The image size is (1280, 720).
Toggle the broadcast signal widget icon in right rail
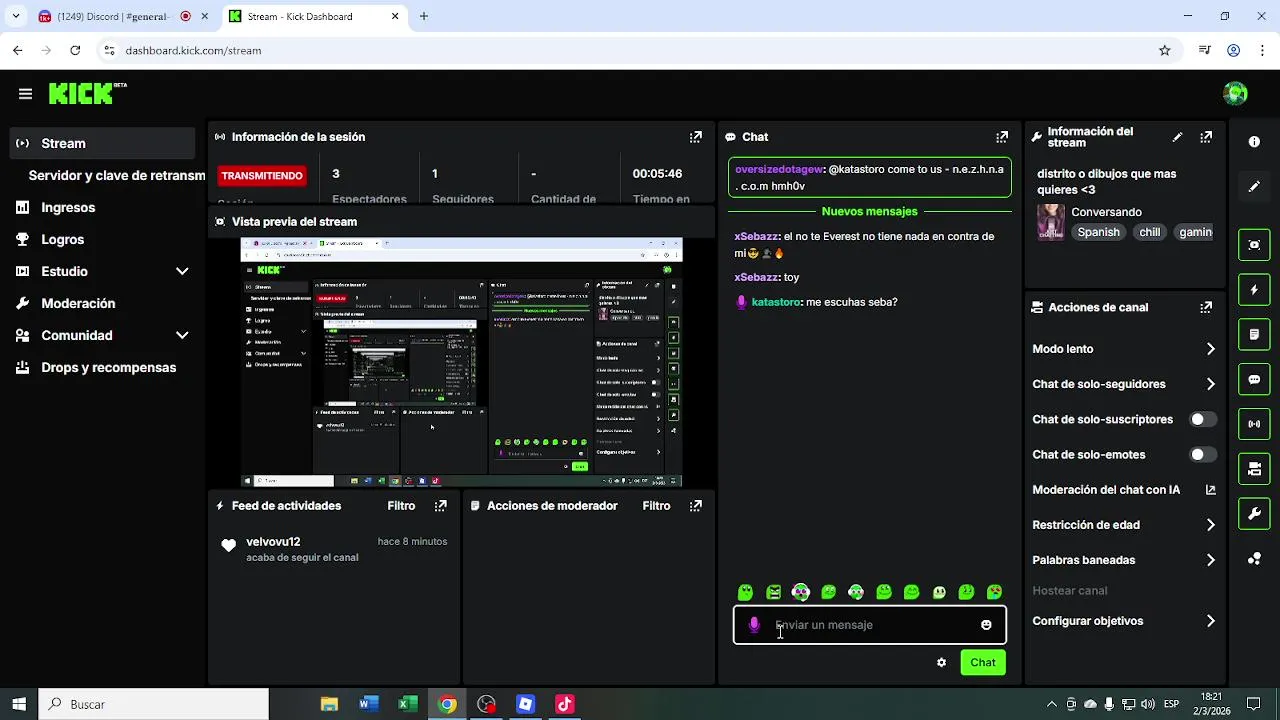(1254, 424)
